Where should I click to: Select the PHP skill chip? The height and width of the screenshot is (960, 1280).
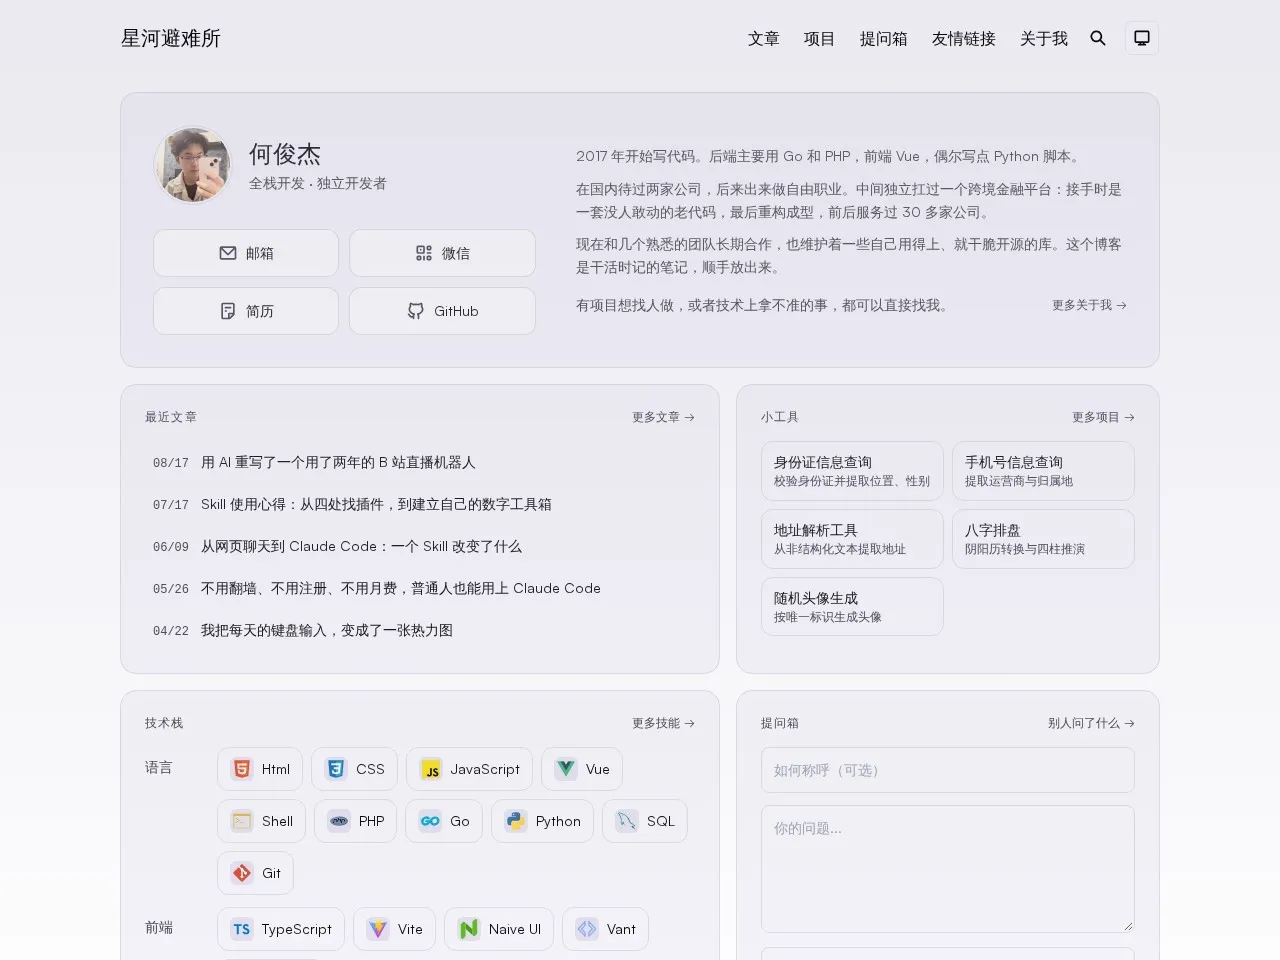(x=355, y=821)
